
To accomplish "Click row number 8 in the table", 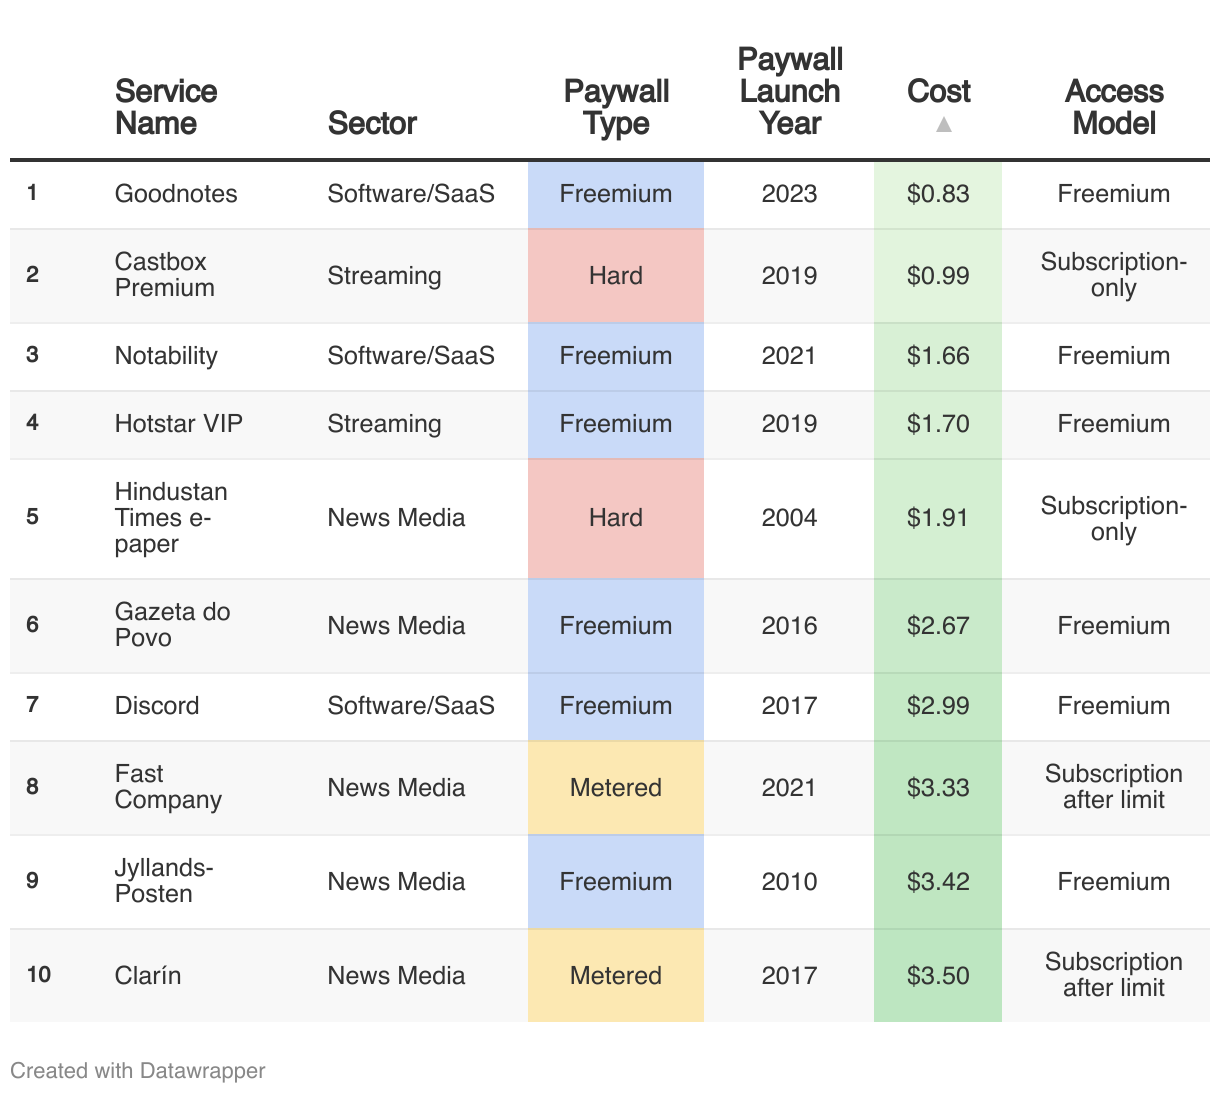I will point(33,787).
